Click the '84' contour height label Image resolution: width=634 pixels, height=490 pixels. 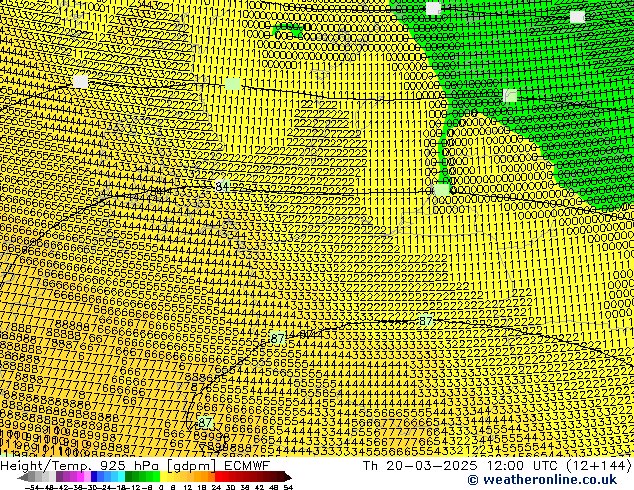[x=222, y=186]
